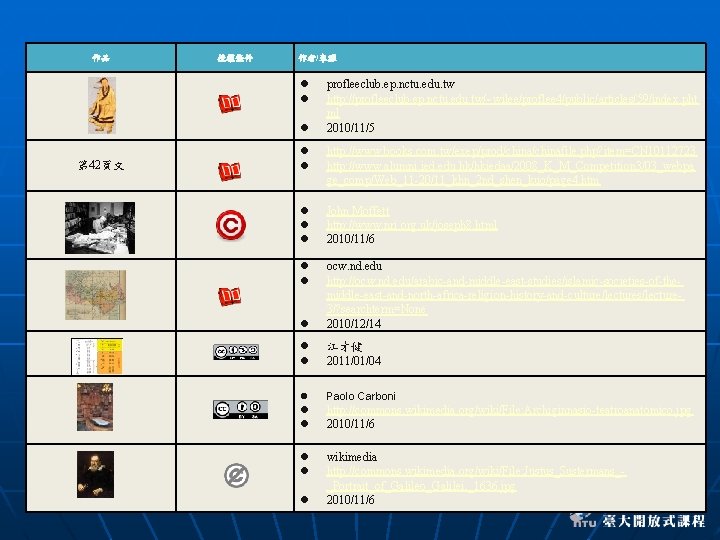Click the 作品 column header
The width and height of the screenshot is (720, 540).
pos(101,57)
